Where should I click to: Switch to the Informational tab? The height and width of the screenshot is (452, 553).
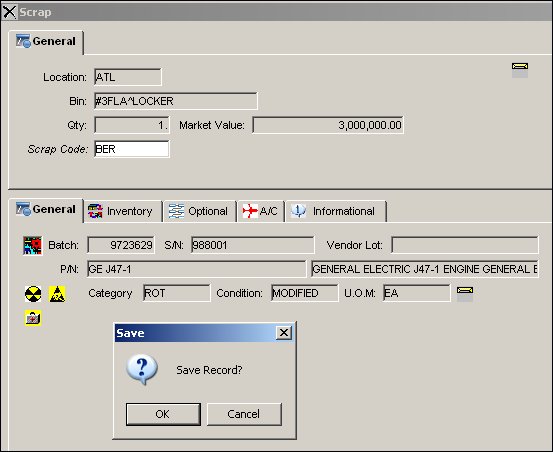336,211
